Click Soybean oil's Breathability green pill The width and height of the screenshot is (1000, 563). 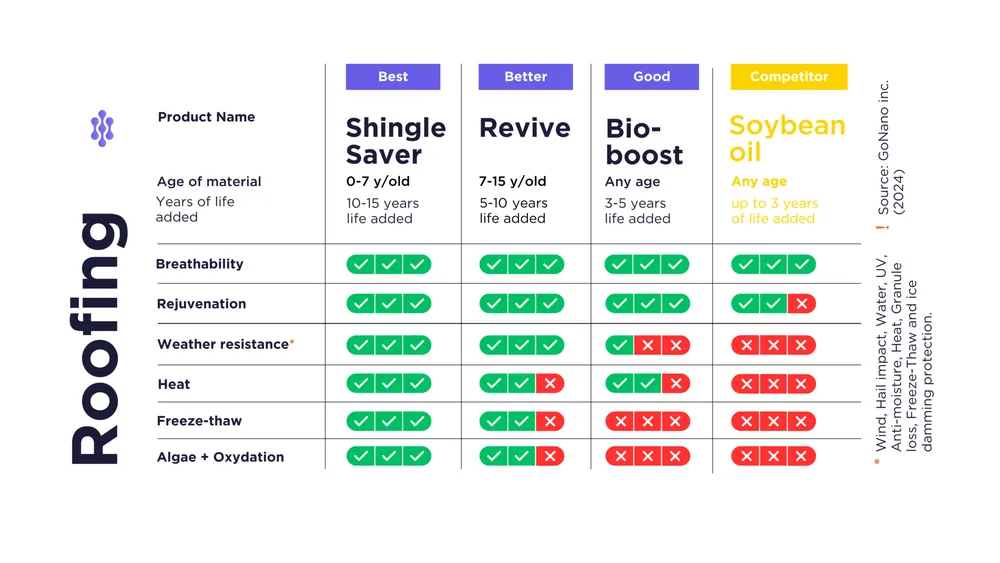pyautogui.click(x=773, y=265)
